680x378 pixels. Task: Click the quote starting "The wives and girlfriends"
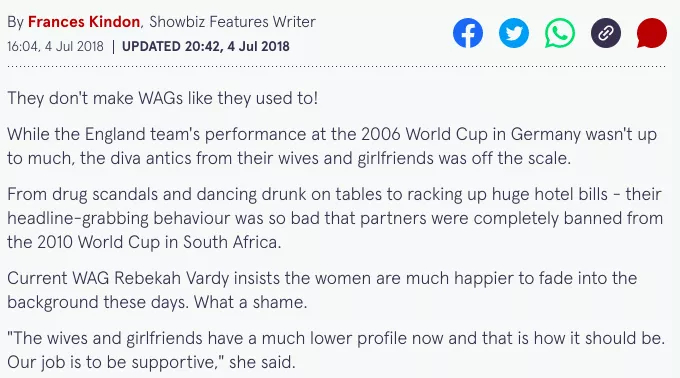point(336,350)
